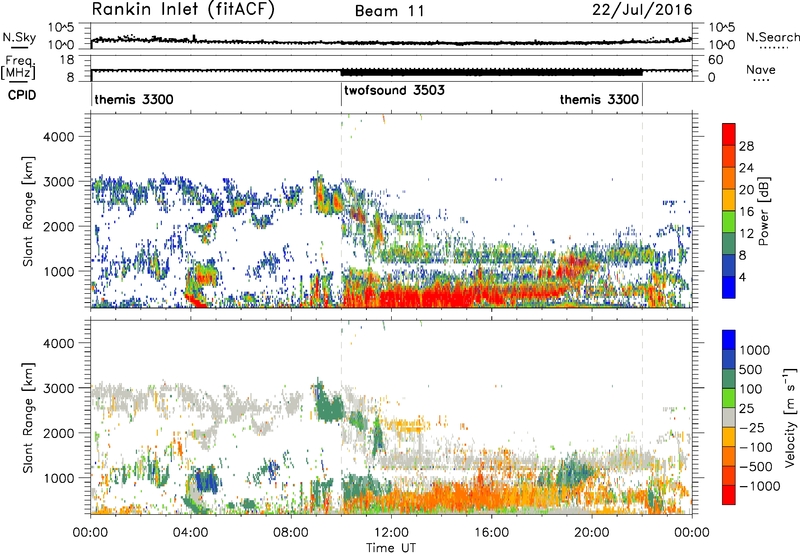Click the yellow Velocity segment between -100 and -25
Viewport: 800px width, 554px height.
point(729,437)
